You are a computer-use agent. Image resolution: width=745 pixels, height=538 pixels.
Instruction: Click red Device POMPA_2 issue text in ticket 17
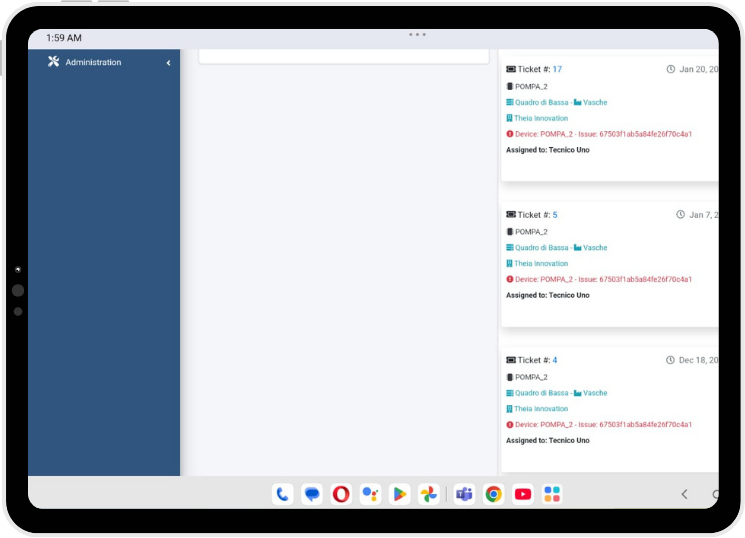click(603, 134)
